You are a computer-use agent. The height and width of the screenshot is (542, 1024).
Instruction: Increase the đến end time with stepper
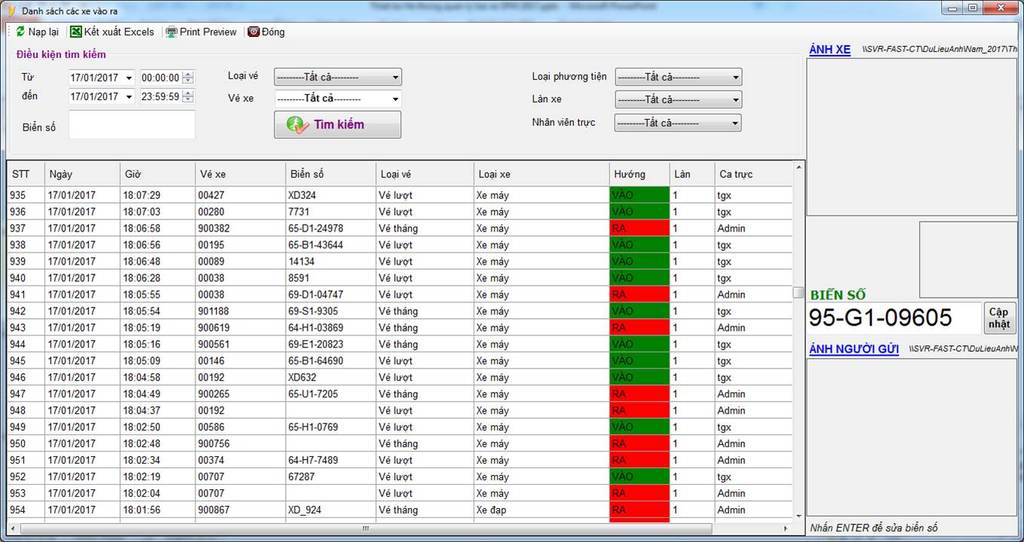[188, 93]
